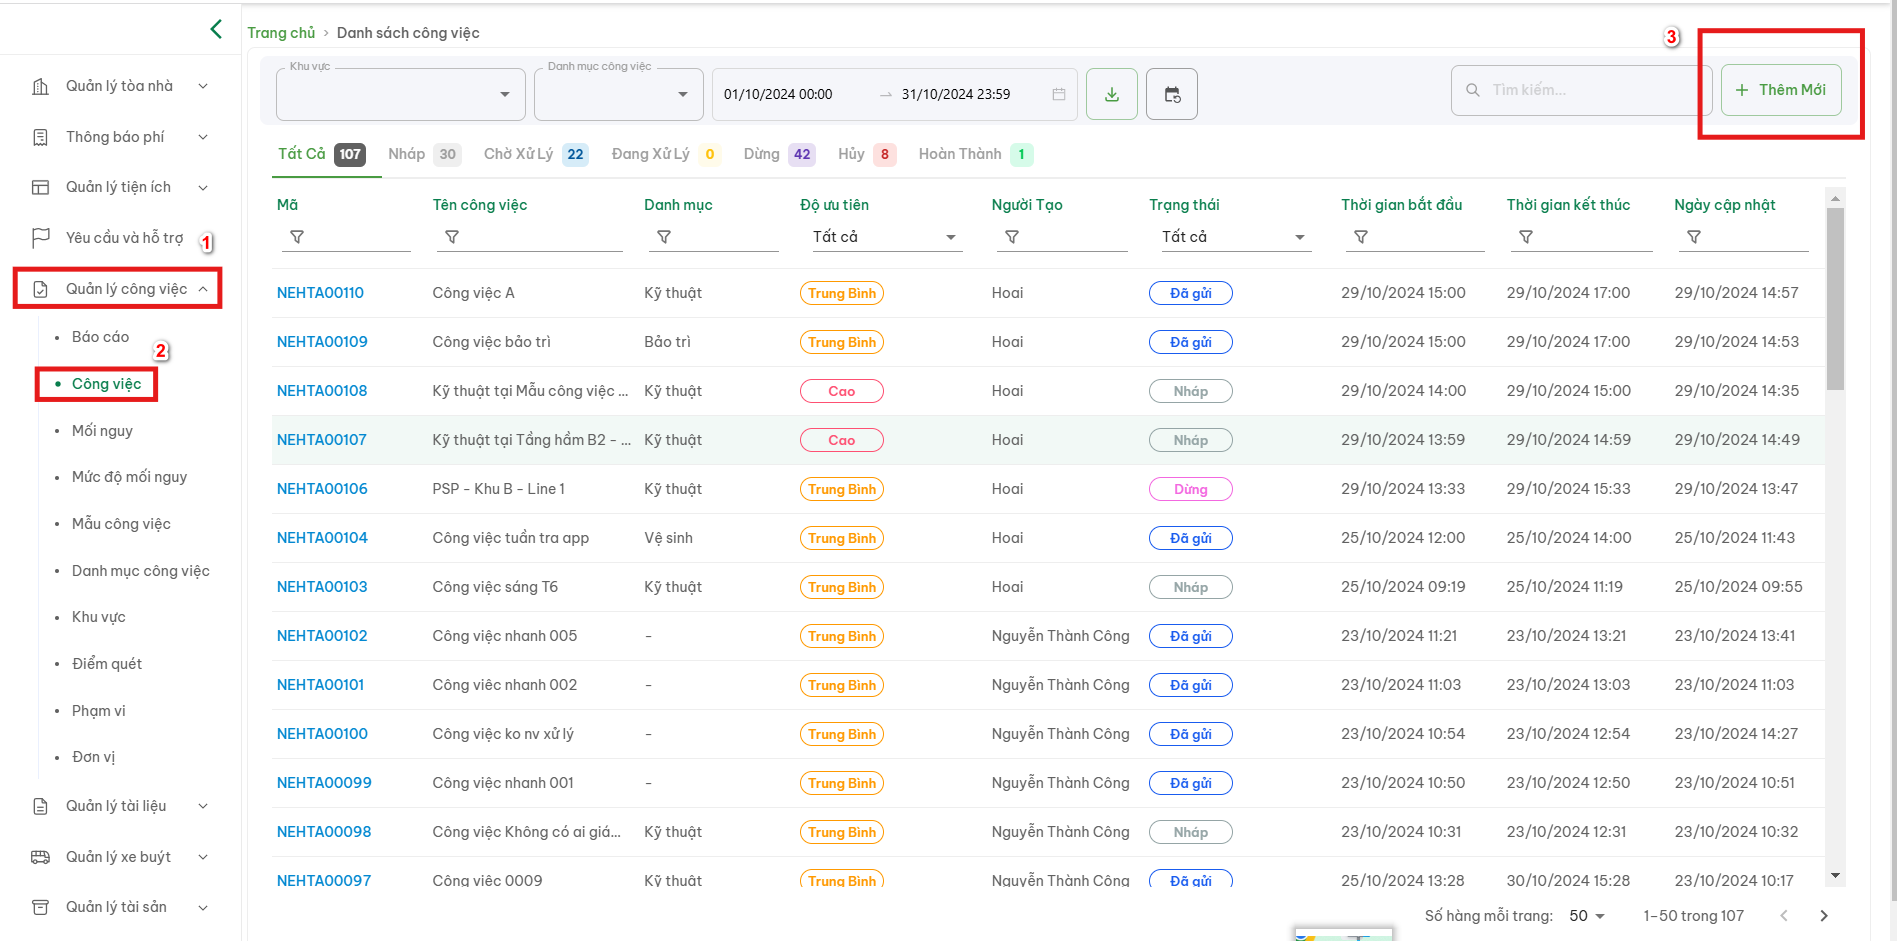
Task: Switch to the Dừng tab
Action: point(779,154)
